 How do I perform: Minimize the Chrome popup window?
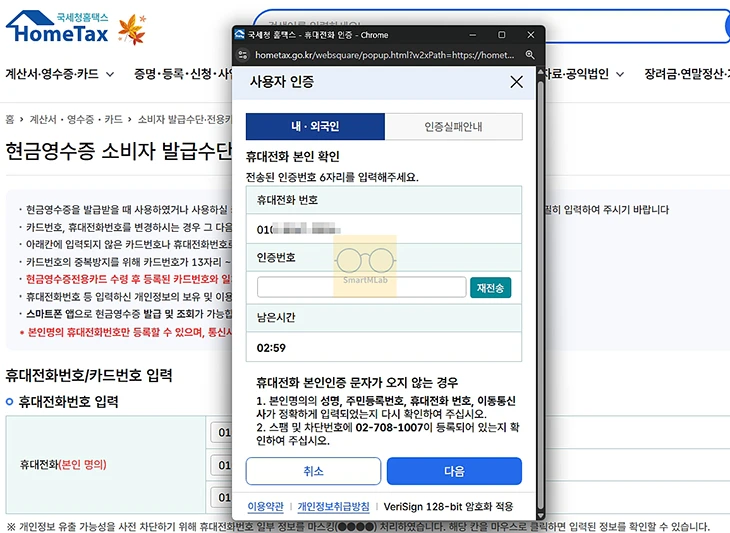[x=473, y=35]
